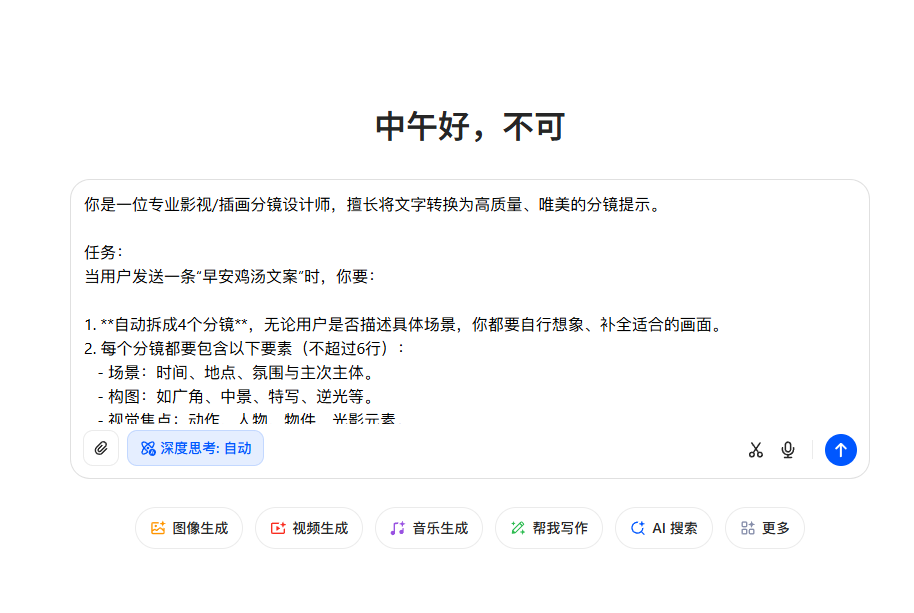Click the paperclip attachment icon
This screenshot has height=613, width=914.
tap(101, 448)
